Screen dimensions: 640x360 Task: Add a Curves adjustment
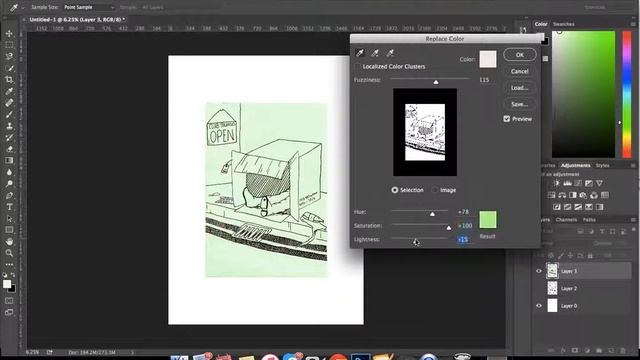578,183
